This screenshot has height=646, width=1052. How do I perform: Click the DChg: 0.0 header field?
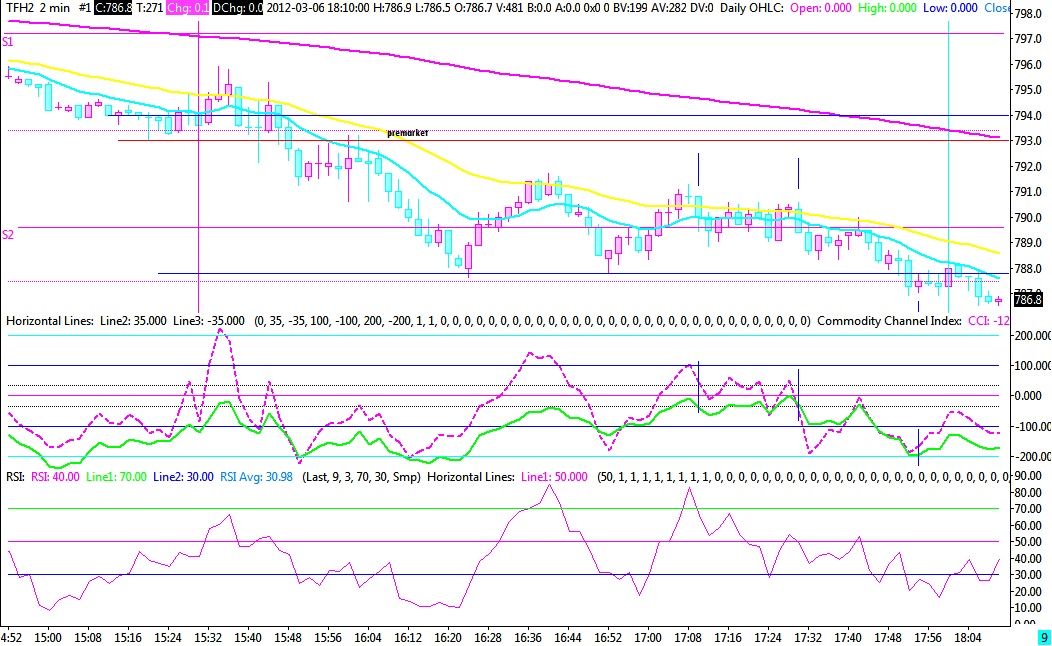click(238, 8)
